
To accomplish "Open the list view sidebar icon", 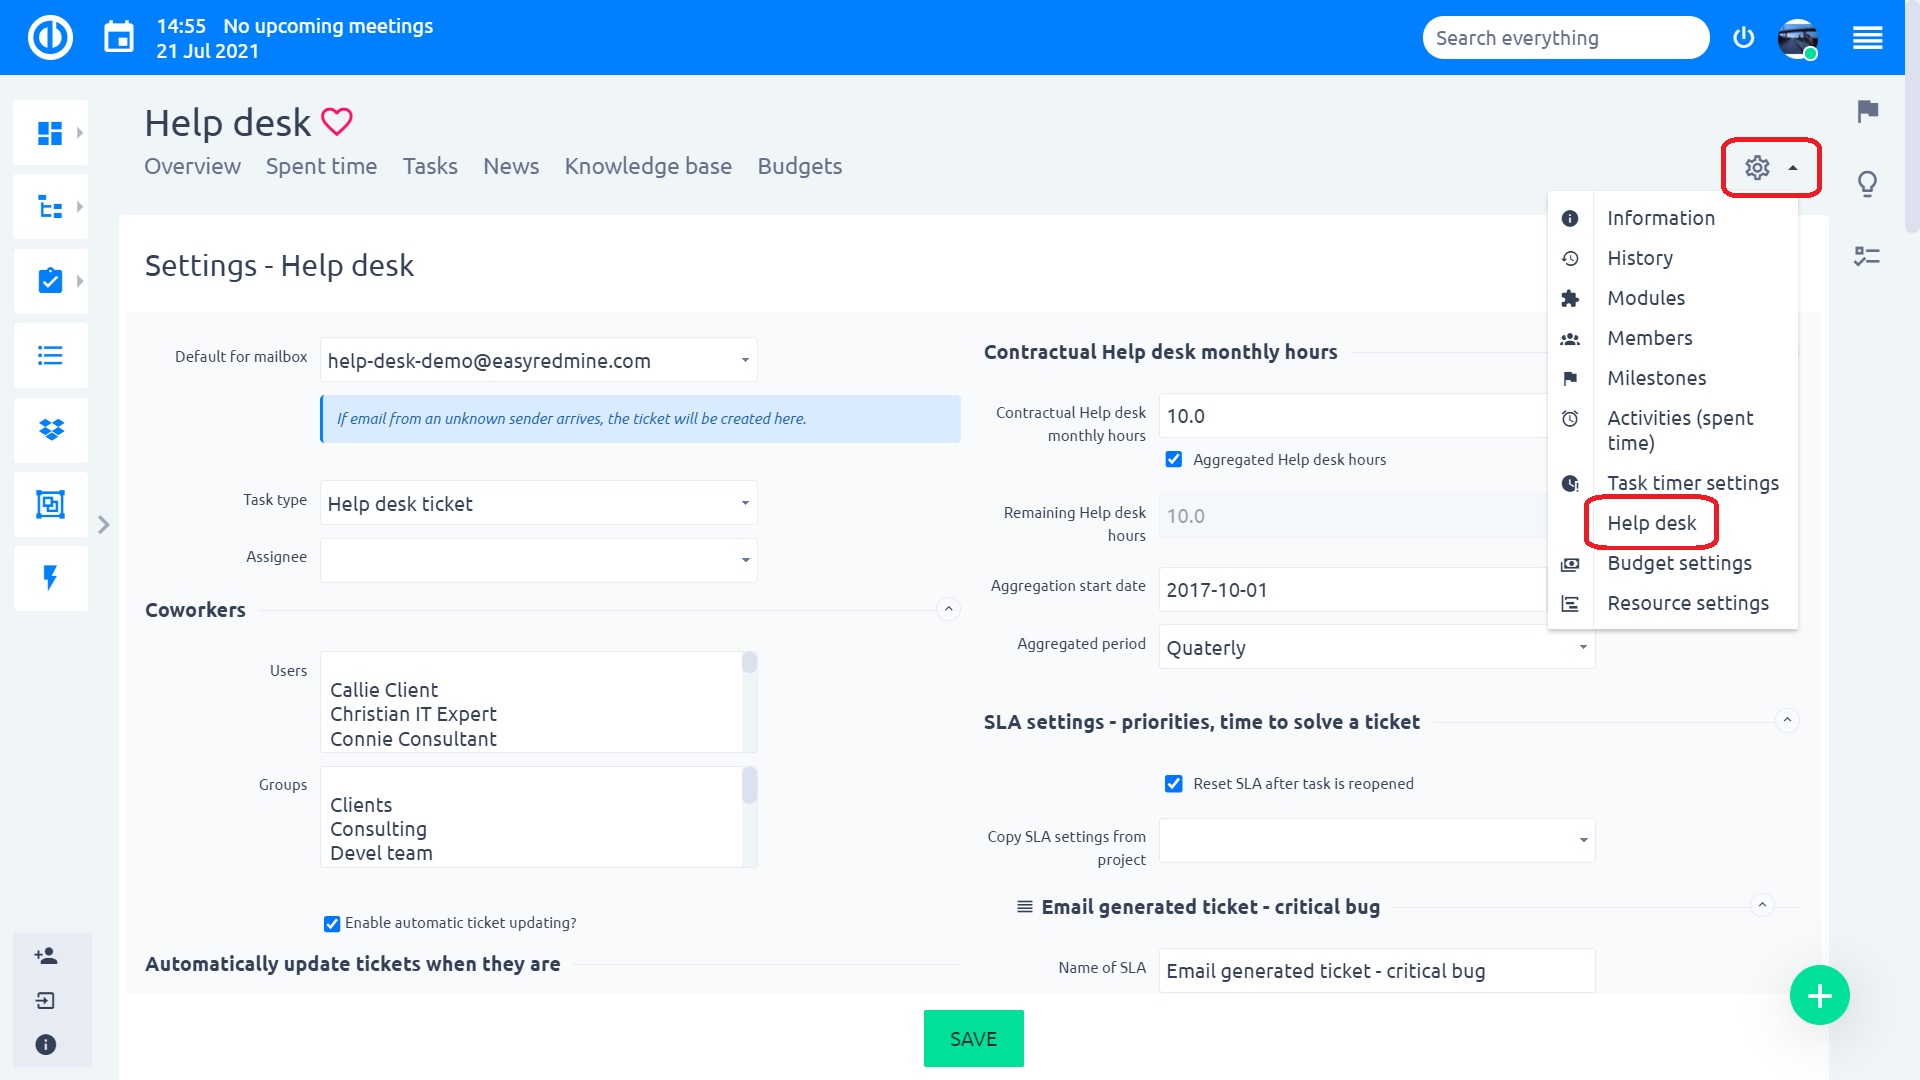I will pyautogui.click(x=50, y=355).
